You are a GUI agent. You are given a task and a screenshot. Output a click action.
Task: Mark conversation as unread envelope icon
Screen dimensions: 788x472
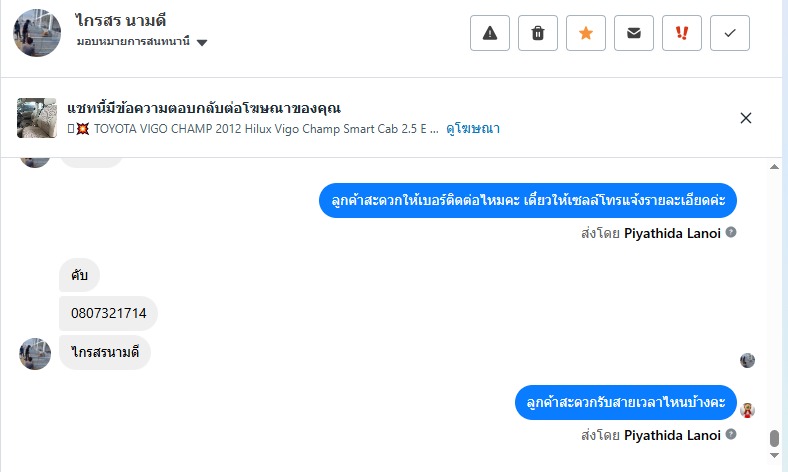pos(634,33)
